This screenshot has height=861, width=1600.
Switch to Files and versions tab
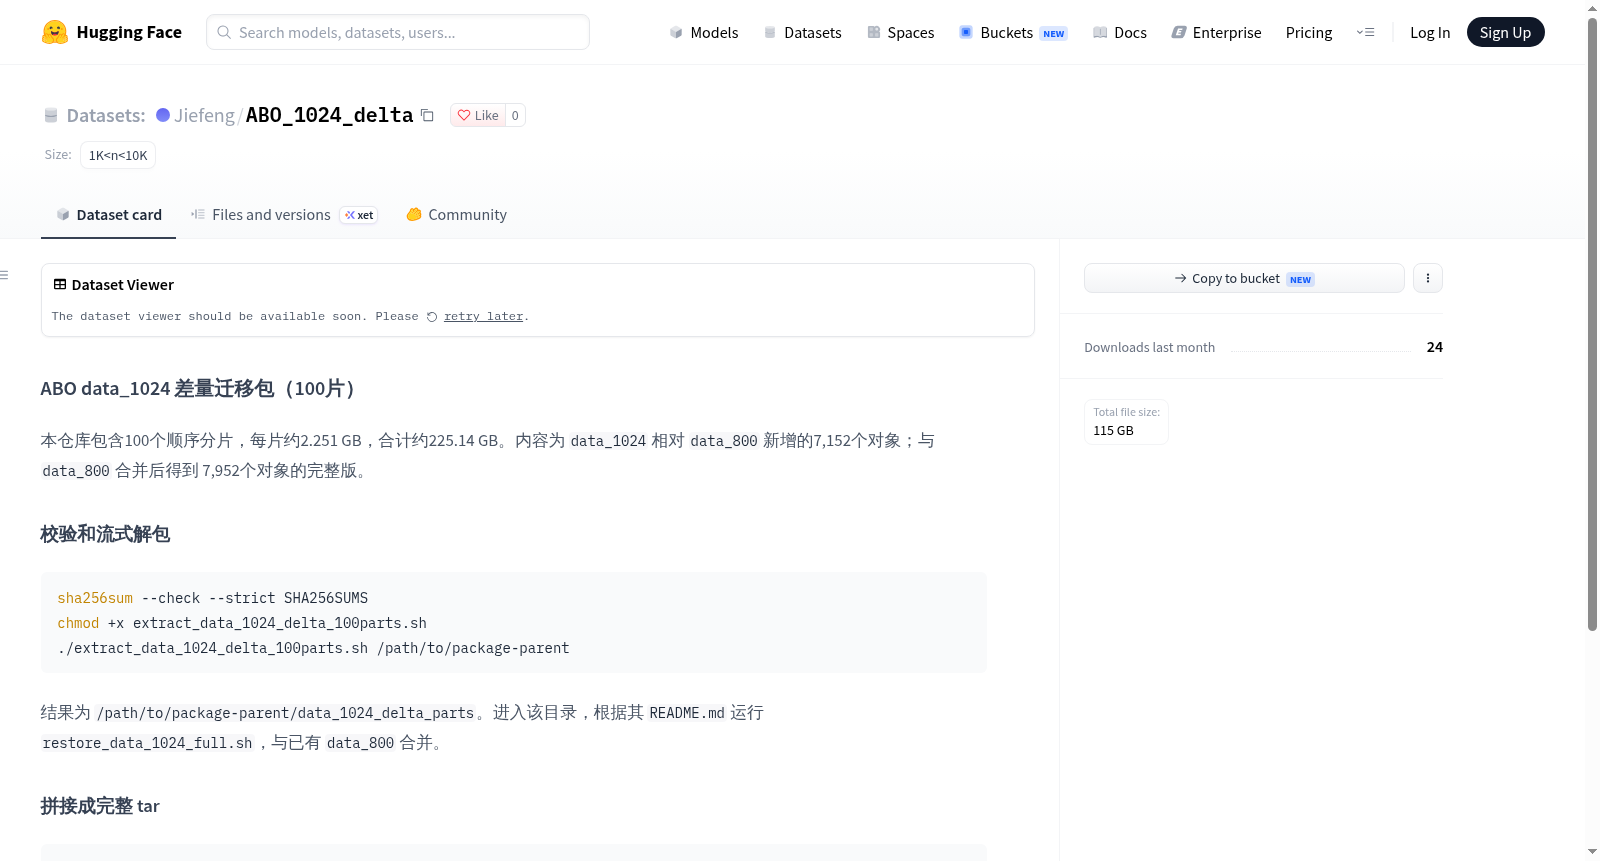[x=284, y=215]
